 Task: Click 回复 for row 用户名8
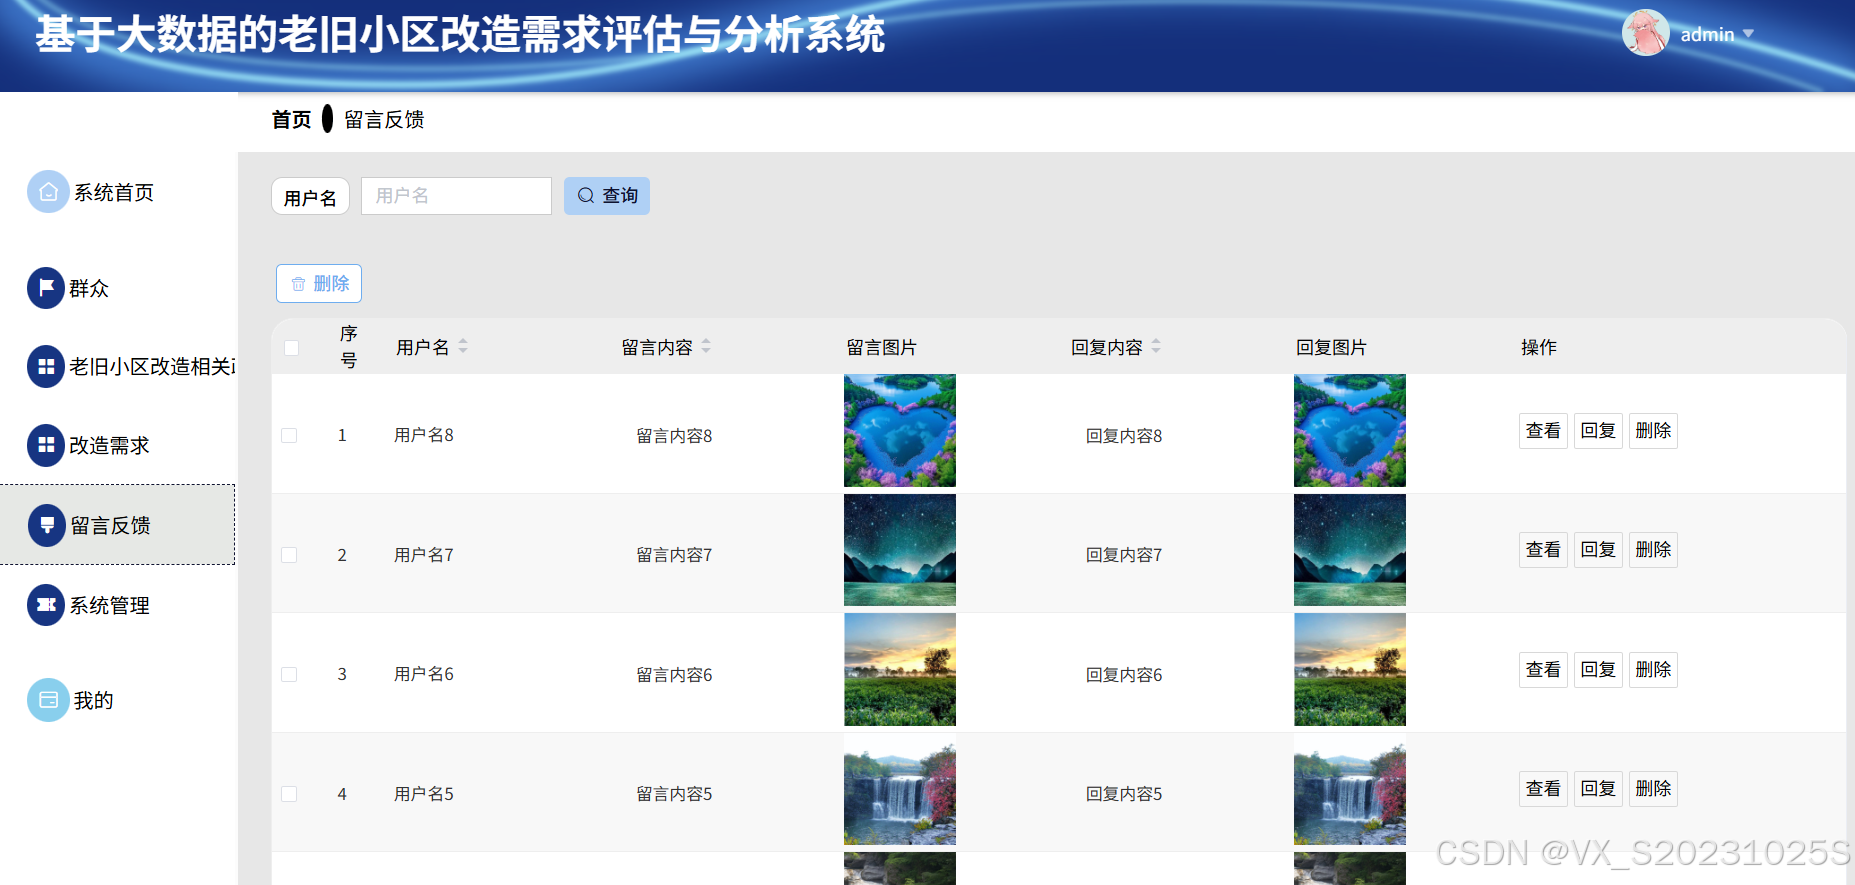1598,431
